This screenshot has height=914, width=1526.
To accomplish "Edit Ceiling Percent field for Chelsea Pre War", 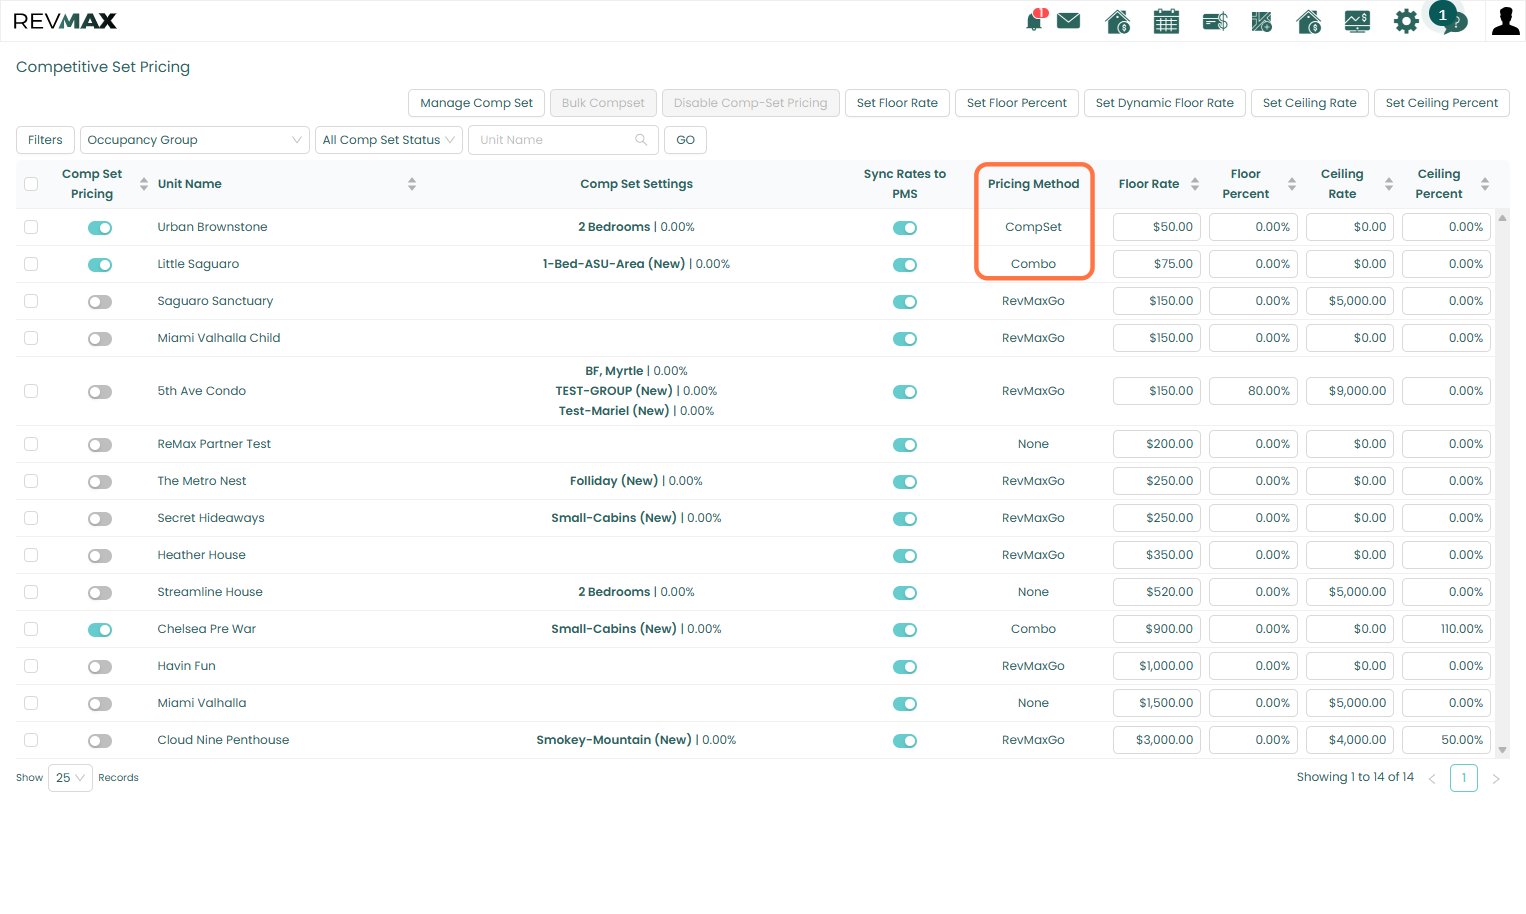I will click(1446, 629).
